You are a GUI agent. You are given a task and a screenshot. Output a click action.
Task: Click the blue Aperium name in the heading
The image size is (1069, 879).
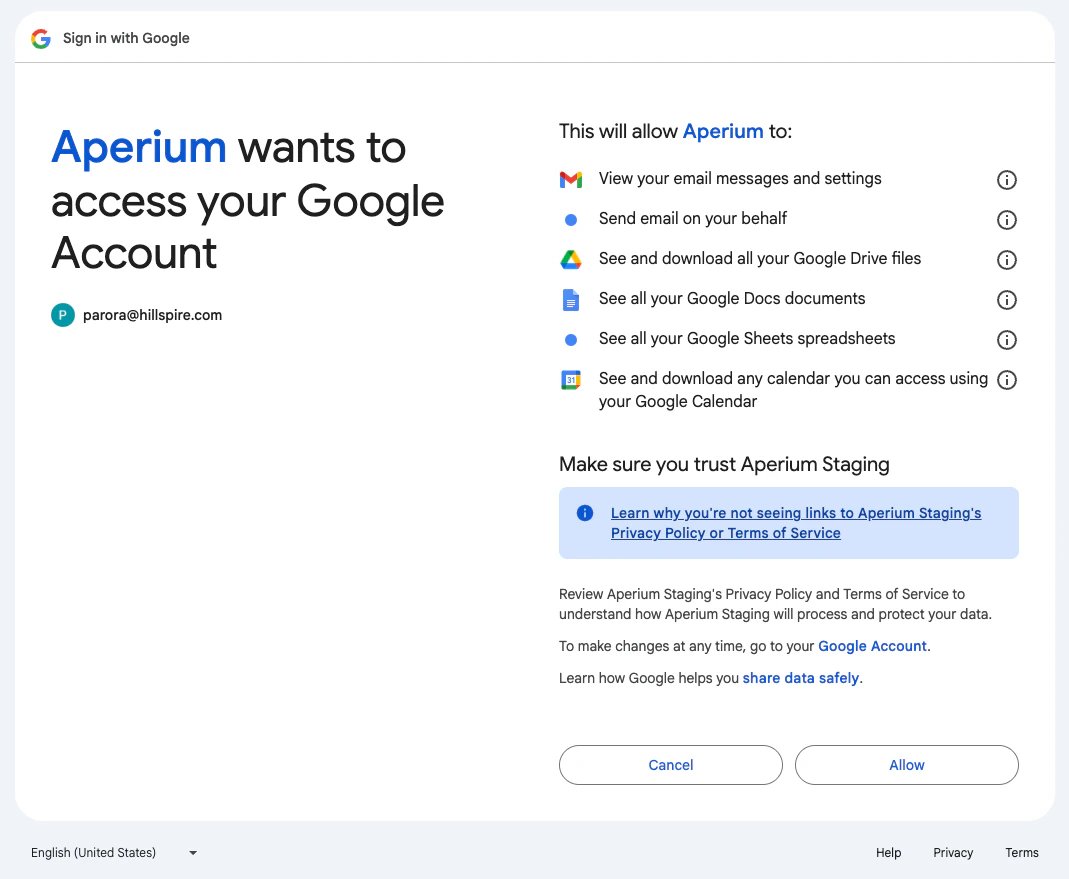click(x=139, y=147)
